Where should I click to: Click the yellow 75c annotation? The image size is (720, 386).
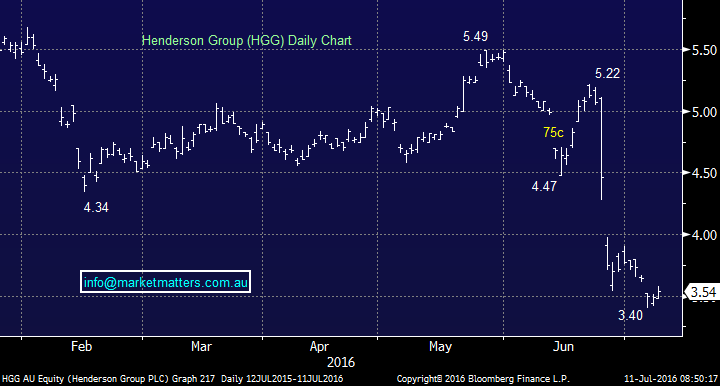click(x=553, y=132)
